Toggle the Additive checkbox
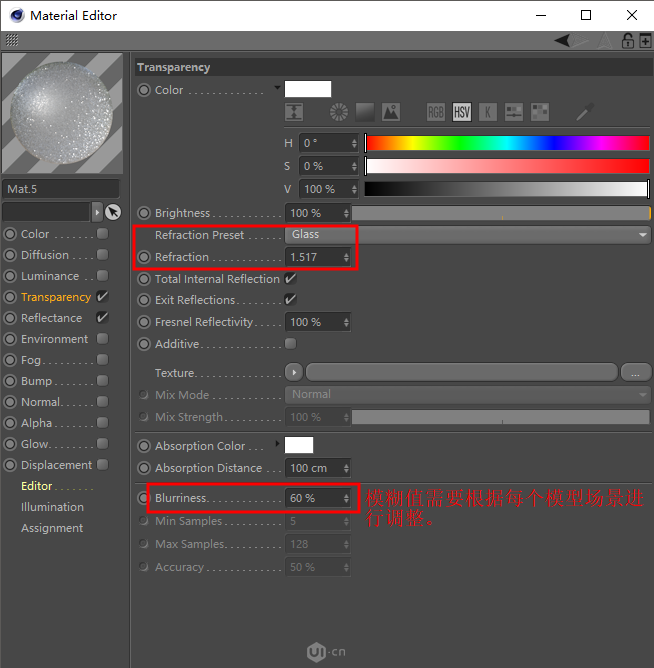Viewport: 654px width, 668px height. coord(291,344)
